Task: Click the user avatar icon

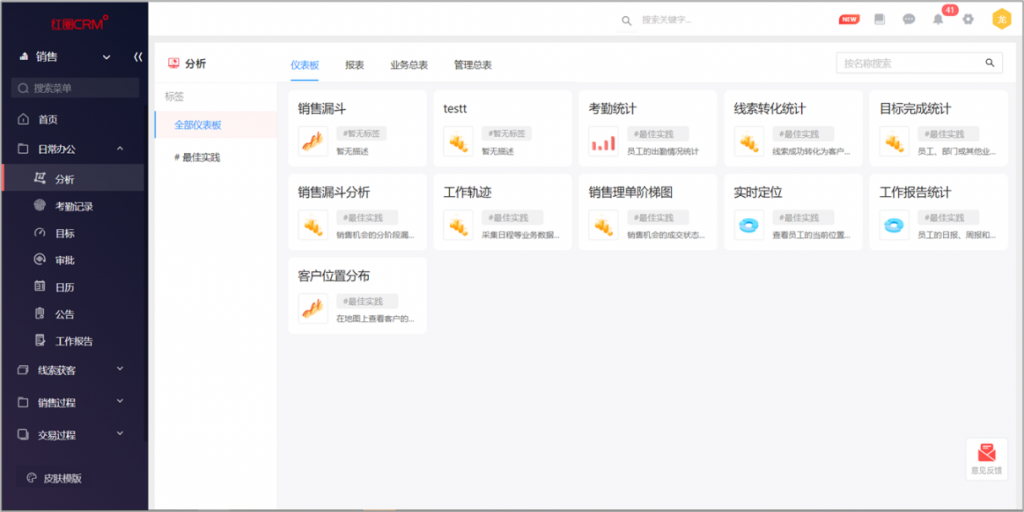Action: click(1000, 19)
